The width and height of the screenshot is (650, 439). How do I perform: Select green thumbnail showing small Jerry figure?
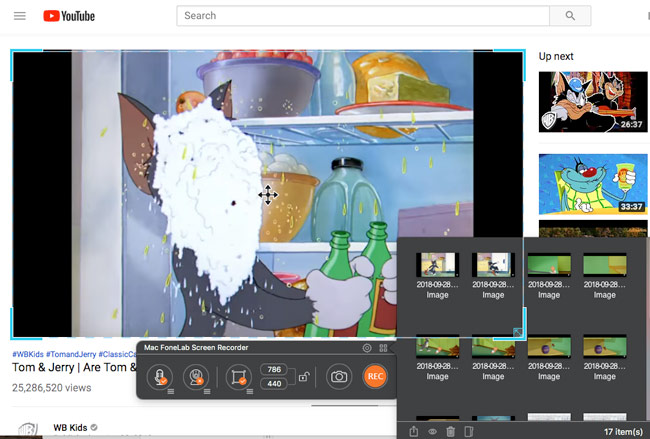pos(549,265)
